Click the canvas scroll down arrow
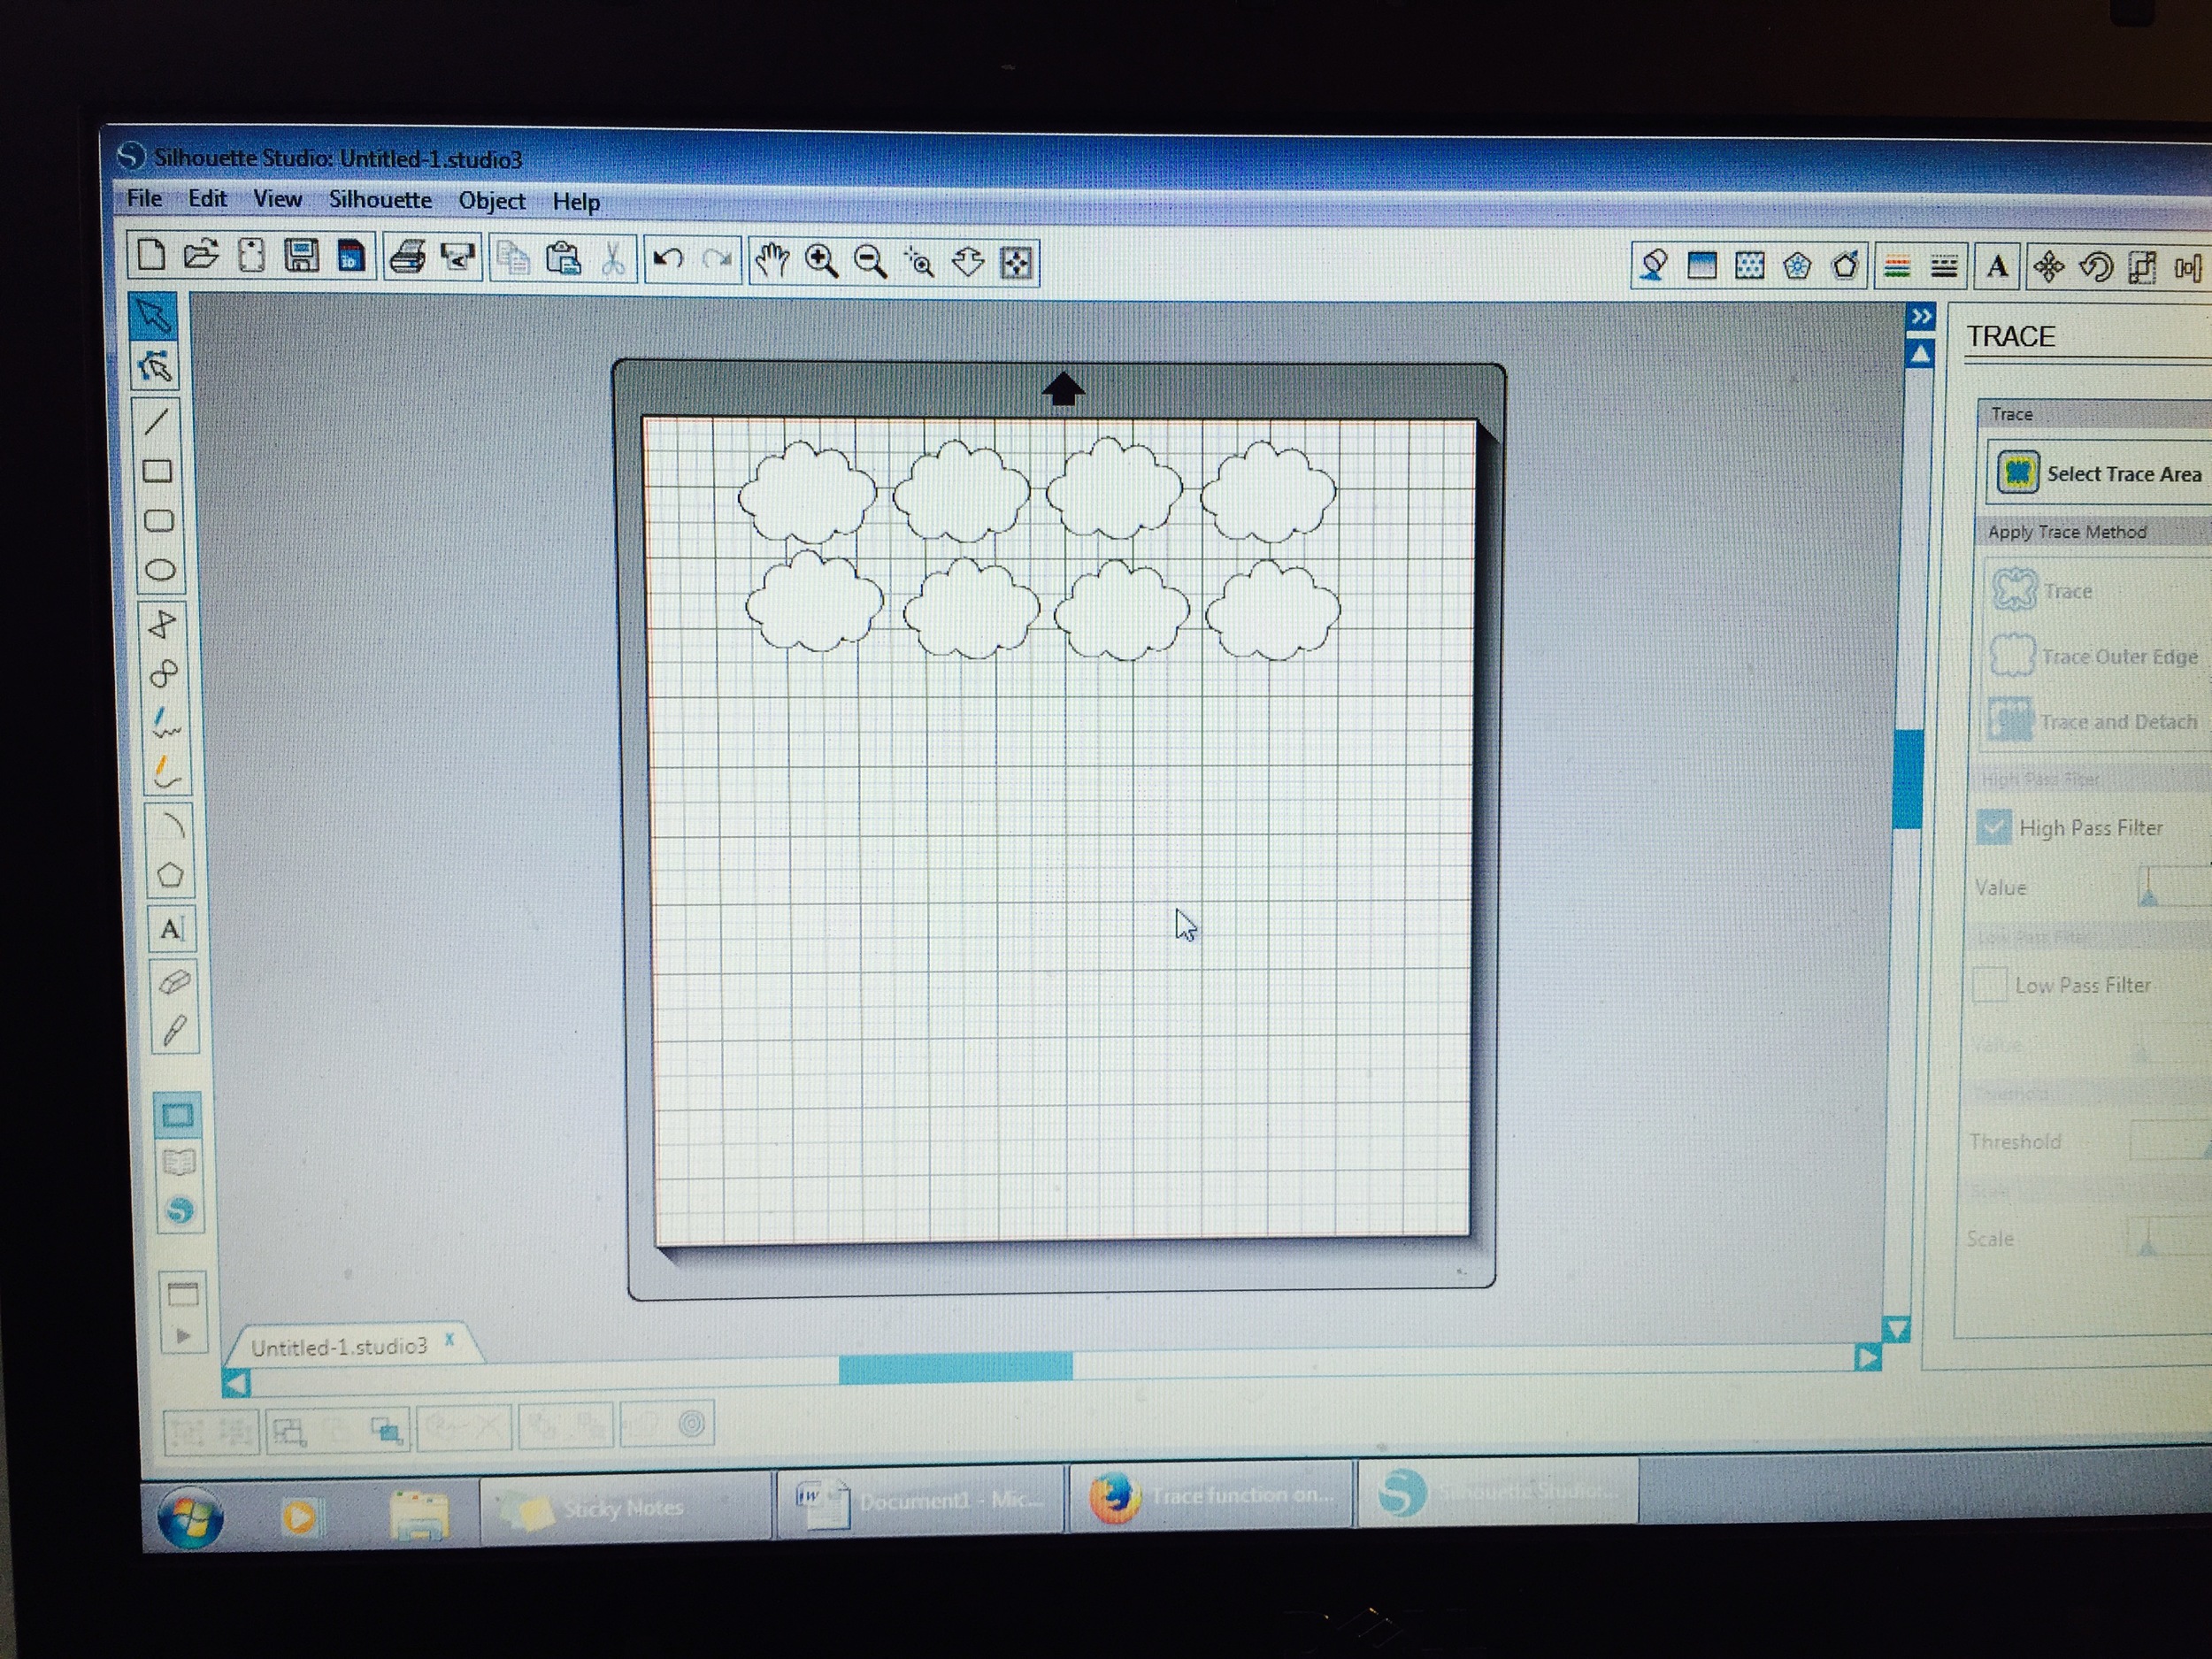This screenshot has height=1659, width=2212. [x=1896, y=1329]
